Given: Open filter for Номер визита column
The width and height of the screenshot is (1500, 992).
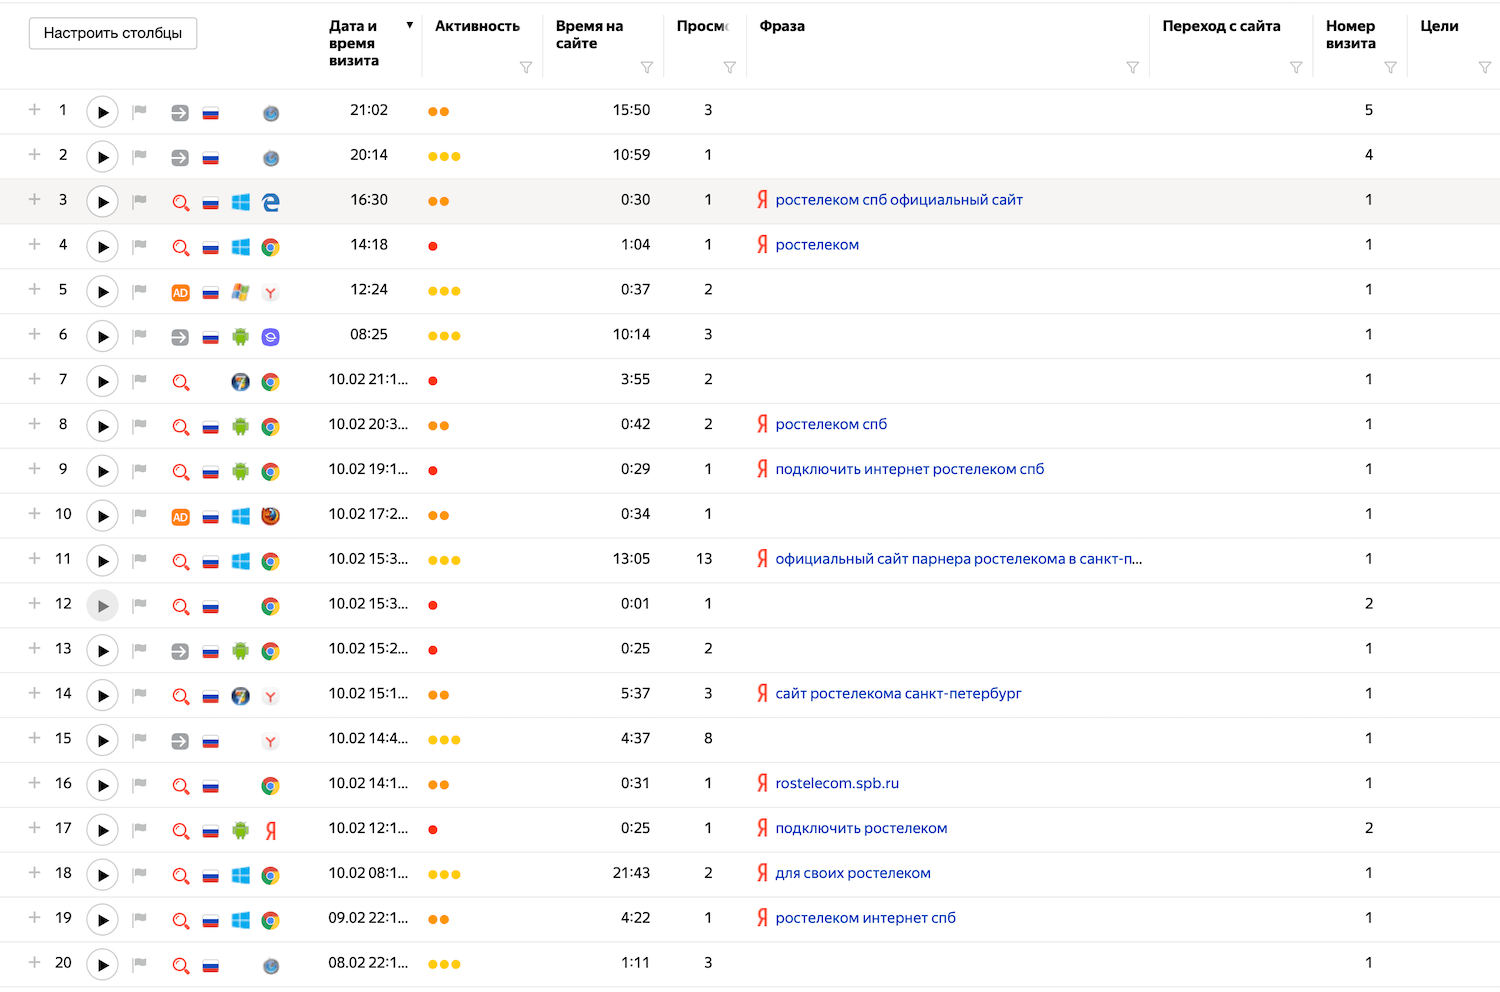Looking at the screenshot, I should pyautogui.click(x=1390, y=67).
